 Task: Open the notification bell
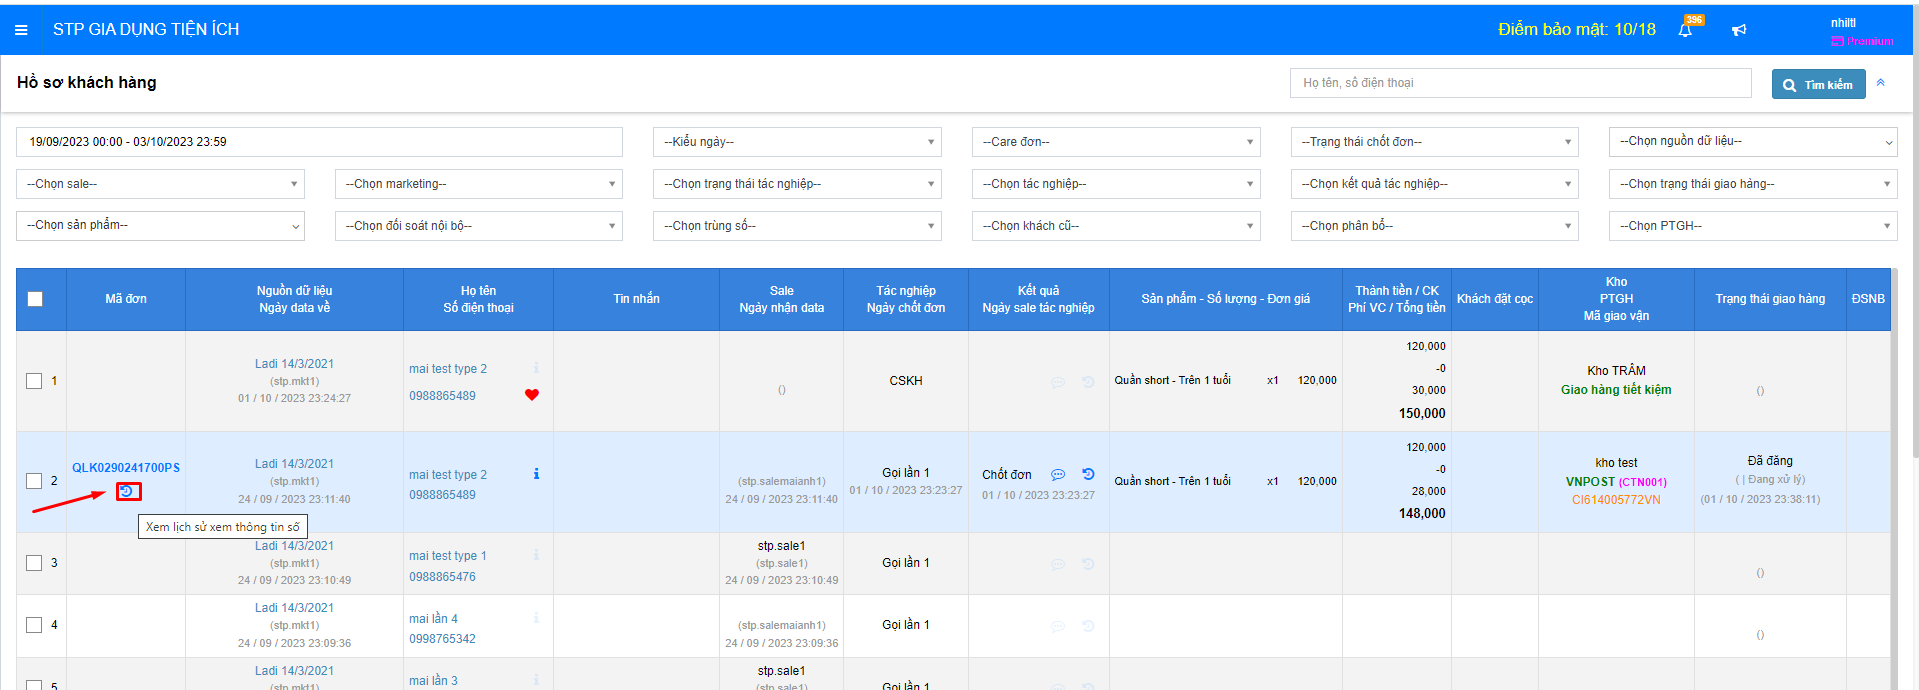coord(1685,30)
